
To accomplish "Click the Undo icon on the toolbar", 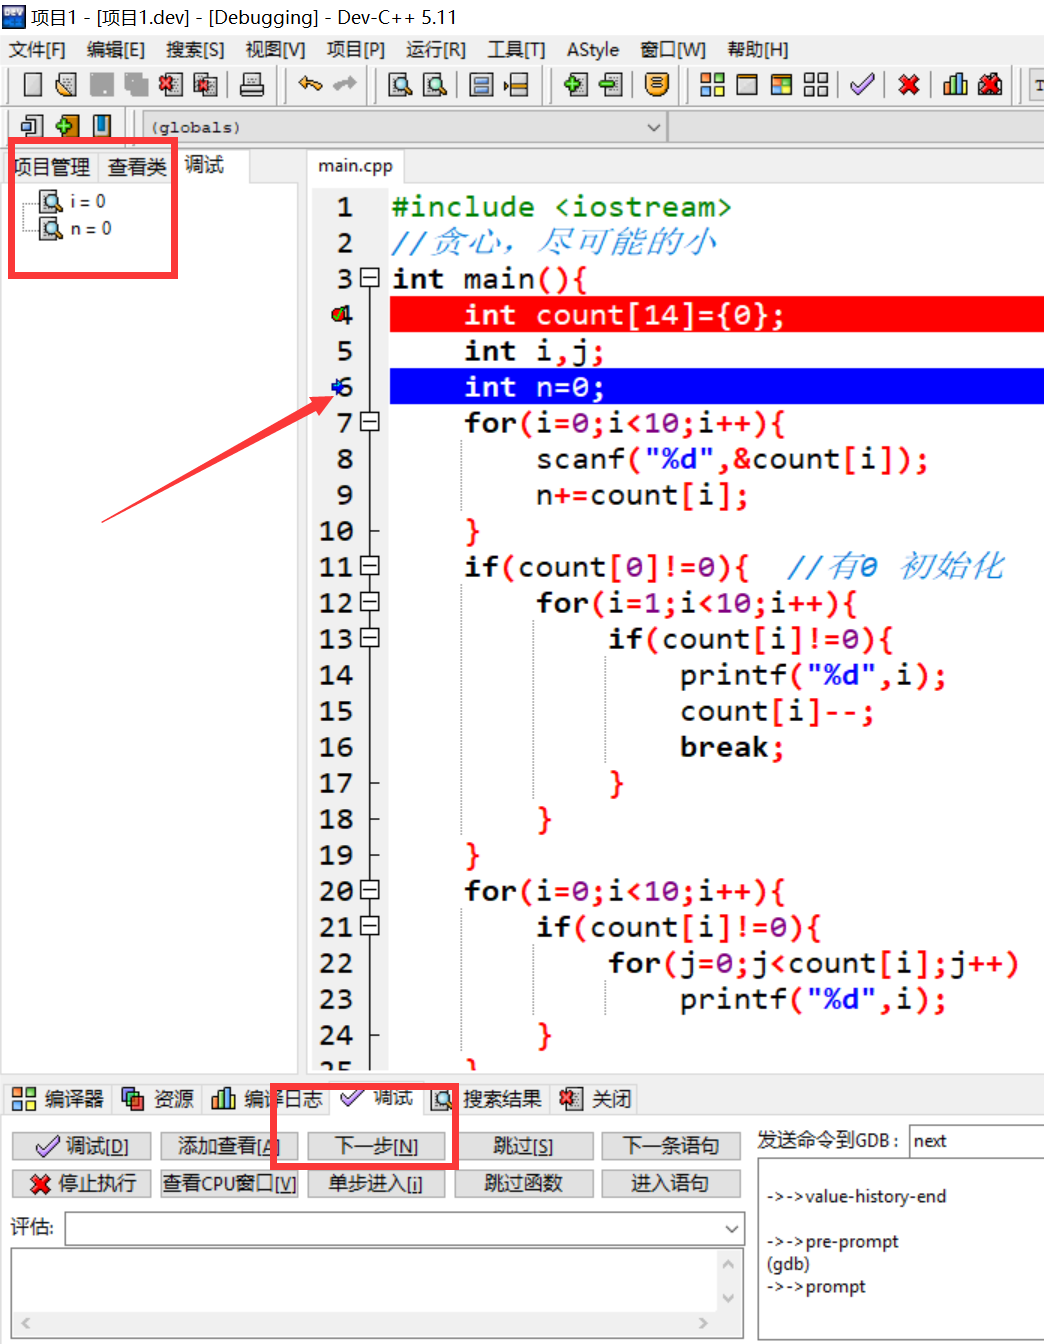I will [310, 85].
